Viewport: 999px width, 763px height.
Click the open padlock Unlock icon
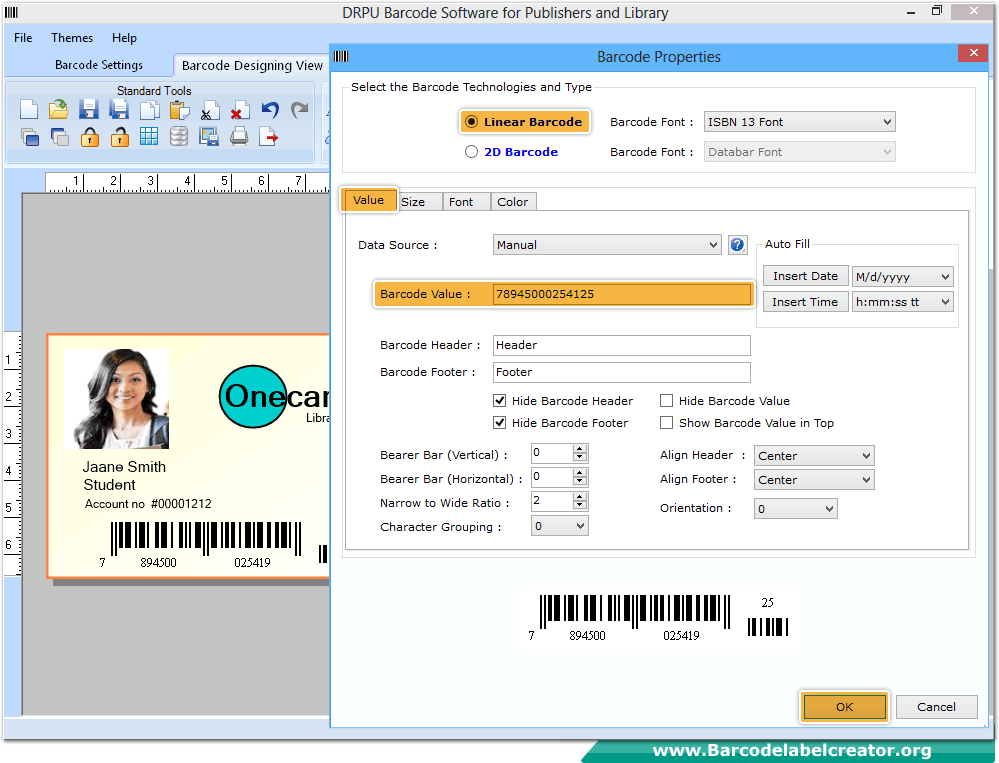click(x=120, y=136)
